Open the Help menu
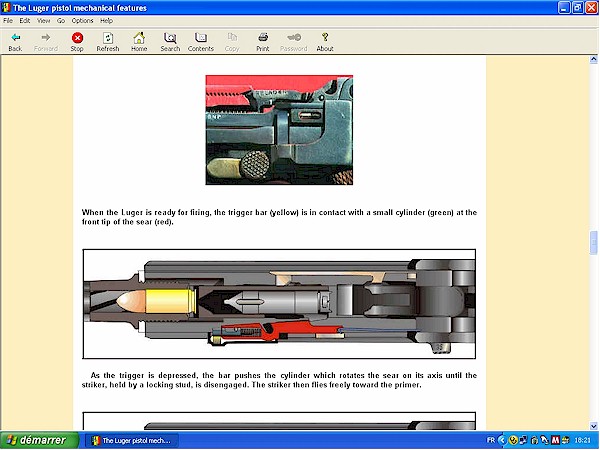 pyautogui.click(x=106, y=21)
